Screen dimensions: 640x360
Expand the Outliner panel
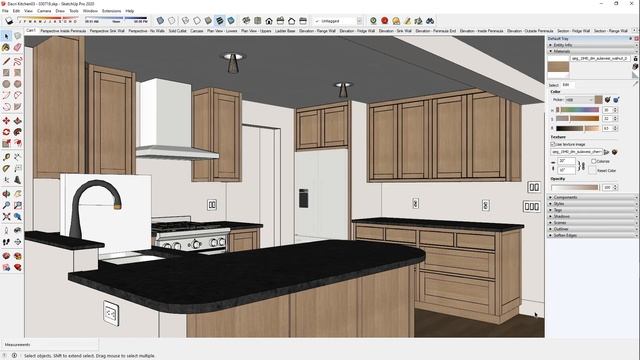click(593, 229)
